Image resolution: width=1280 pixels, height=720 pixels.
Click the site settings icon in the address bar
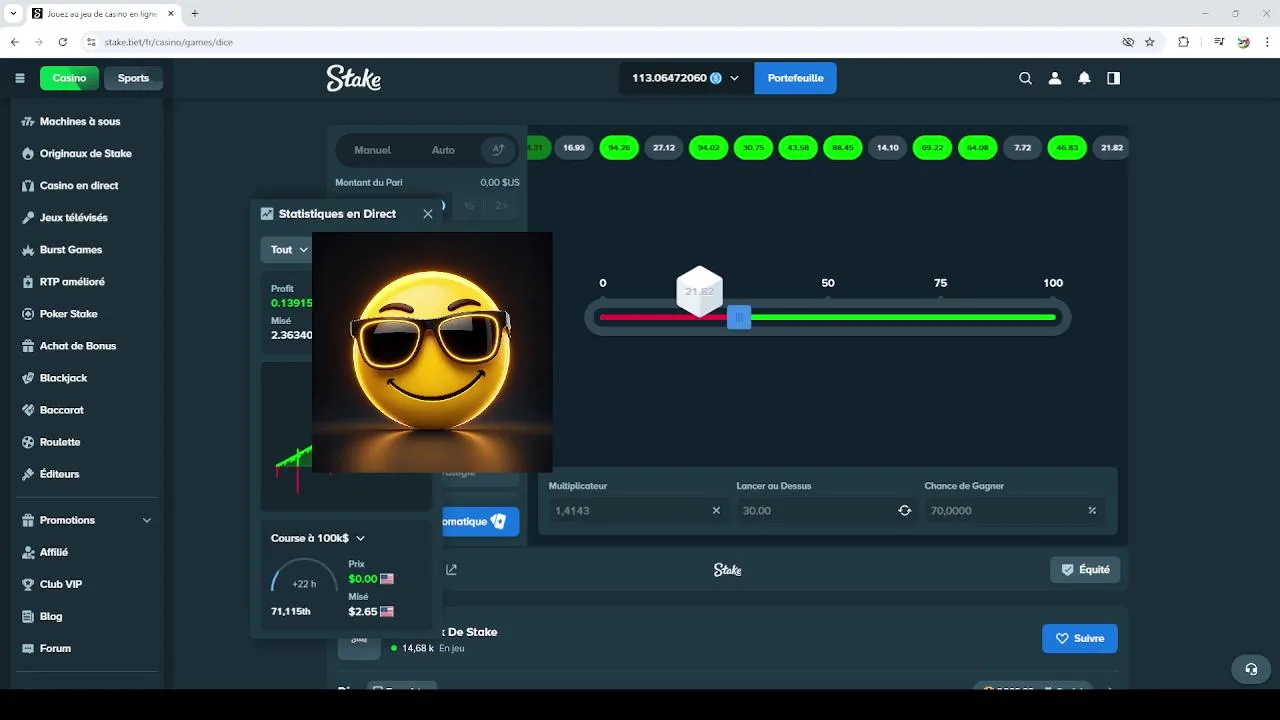[x=91, y=42]
